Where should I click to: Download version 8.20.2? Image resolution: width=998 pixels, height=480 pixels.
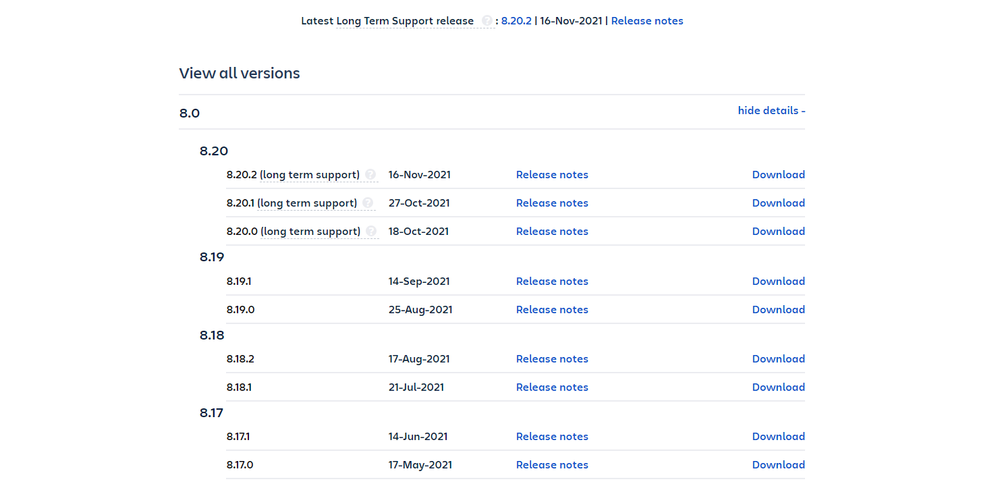point(778,174)
